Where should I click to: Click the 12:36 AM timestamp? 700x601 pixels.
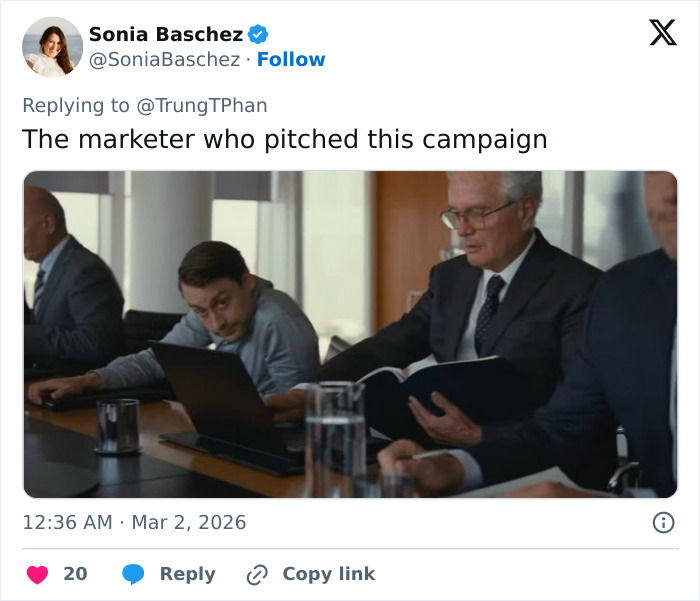[x=66, y=522]
